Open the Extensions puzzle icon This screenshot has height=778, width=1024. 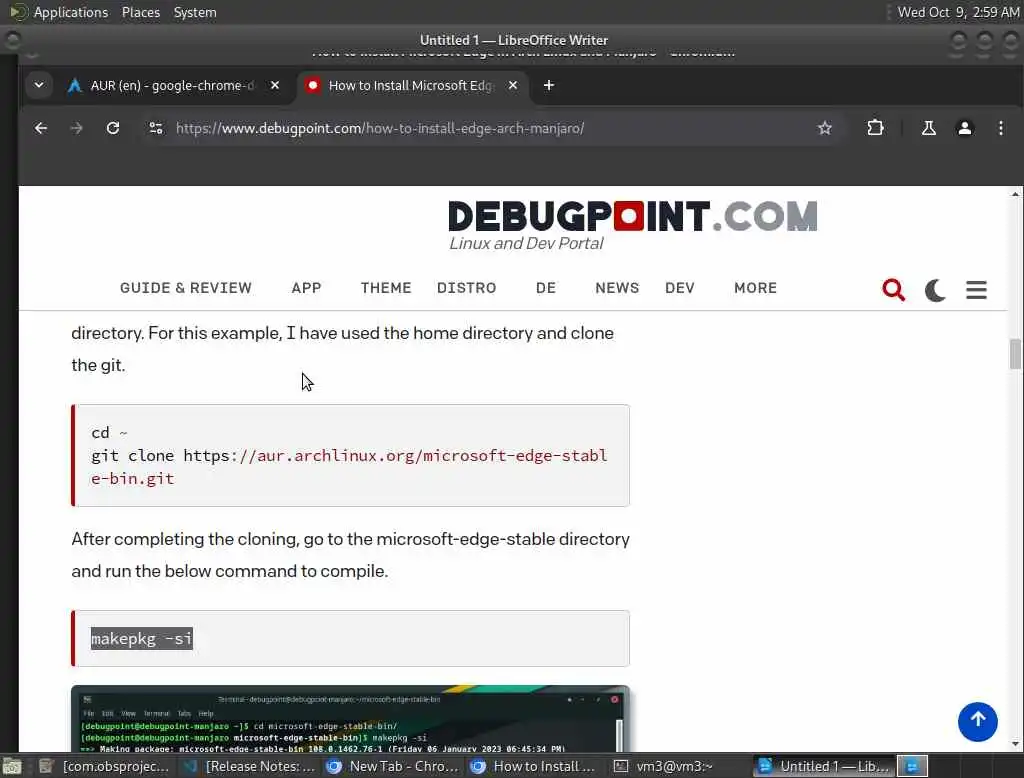[875, 128]
